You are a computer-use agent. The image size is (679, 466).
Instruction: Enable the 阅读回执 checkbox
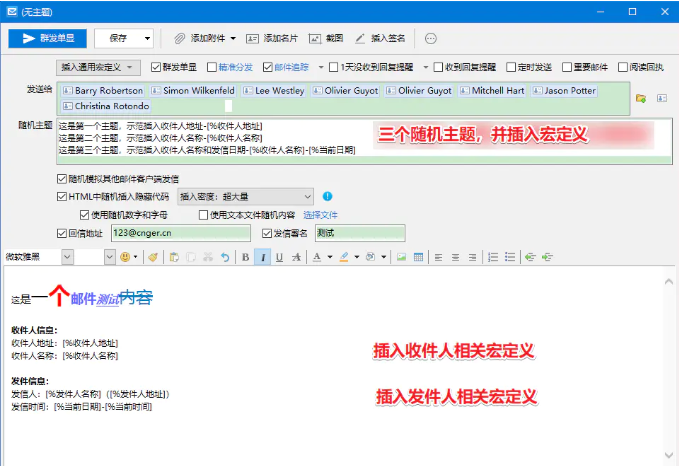(623, 67)
